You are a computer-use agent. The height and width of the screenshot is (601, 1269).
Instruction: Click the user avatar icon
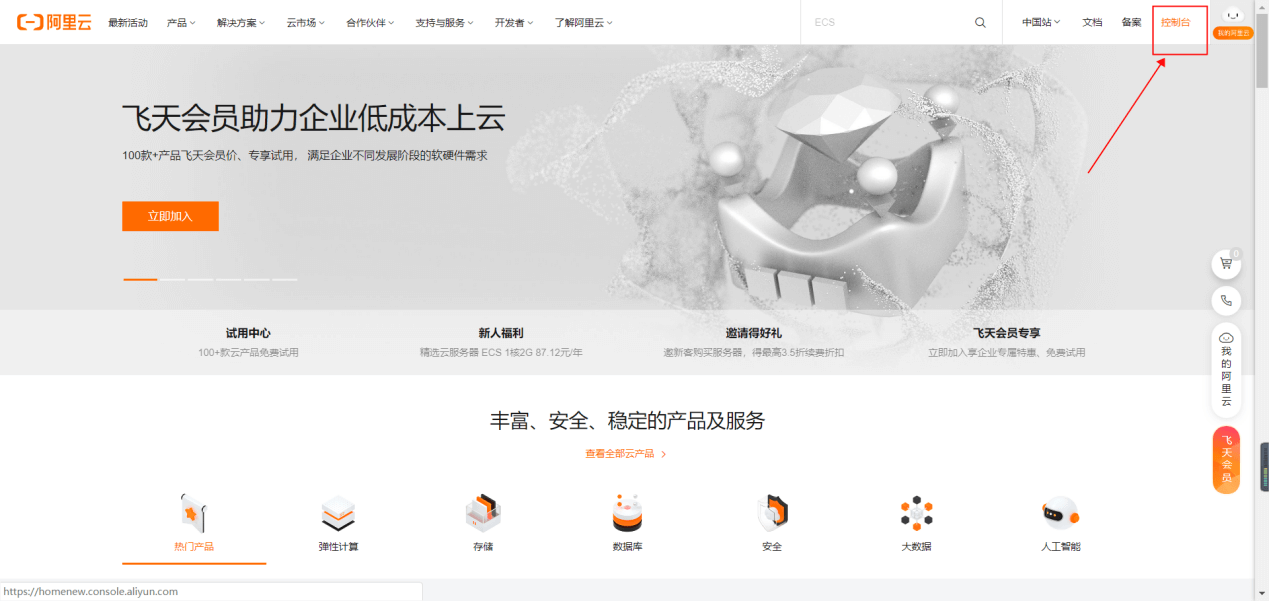tap(1233, 15)
